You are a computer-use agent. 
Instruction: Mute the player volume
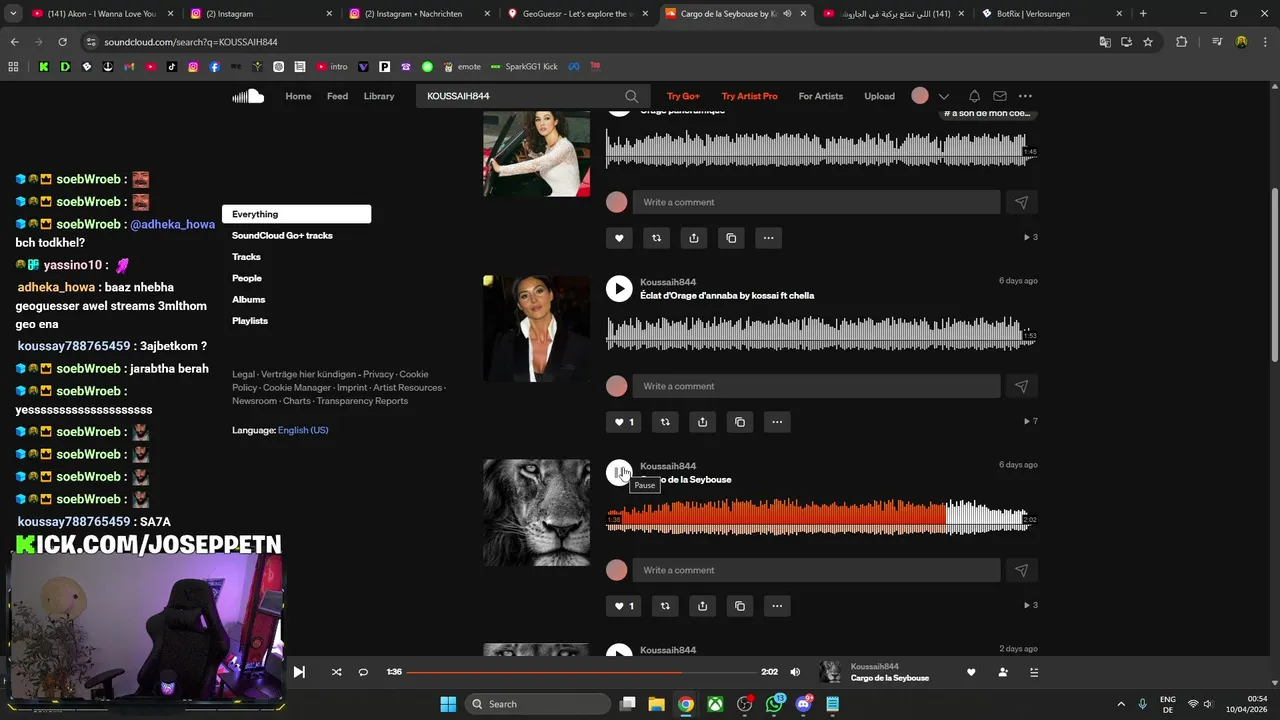click(795, 672)
